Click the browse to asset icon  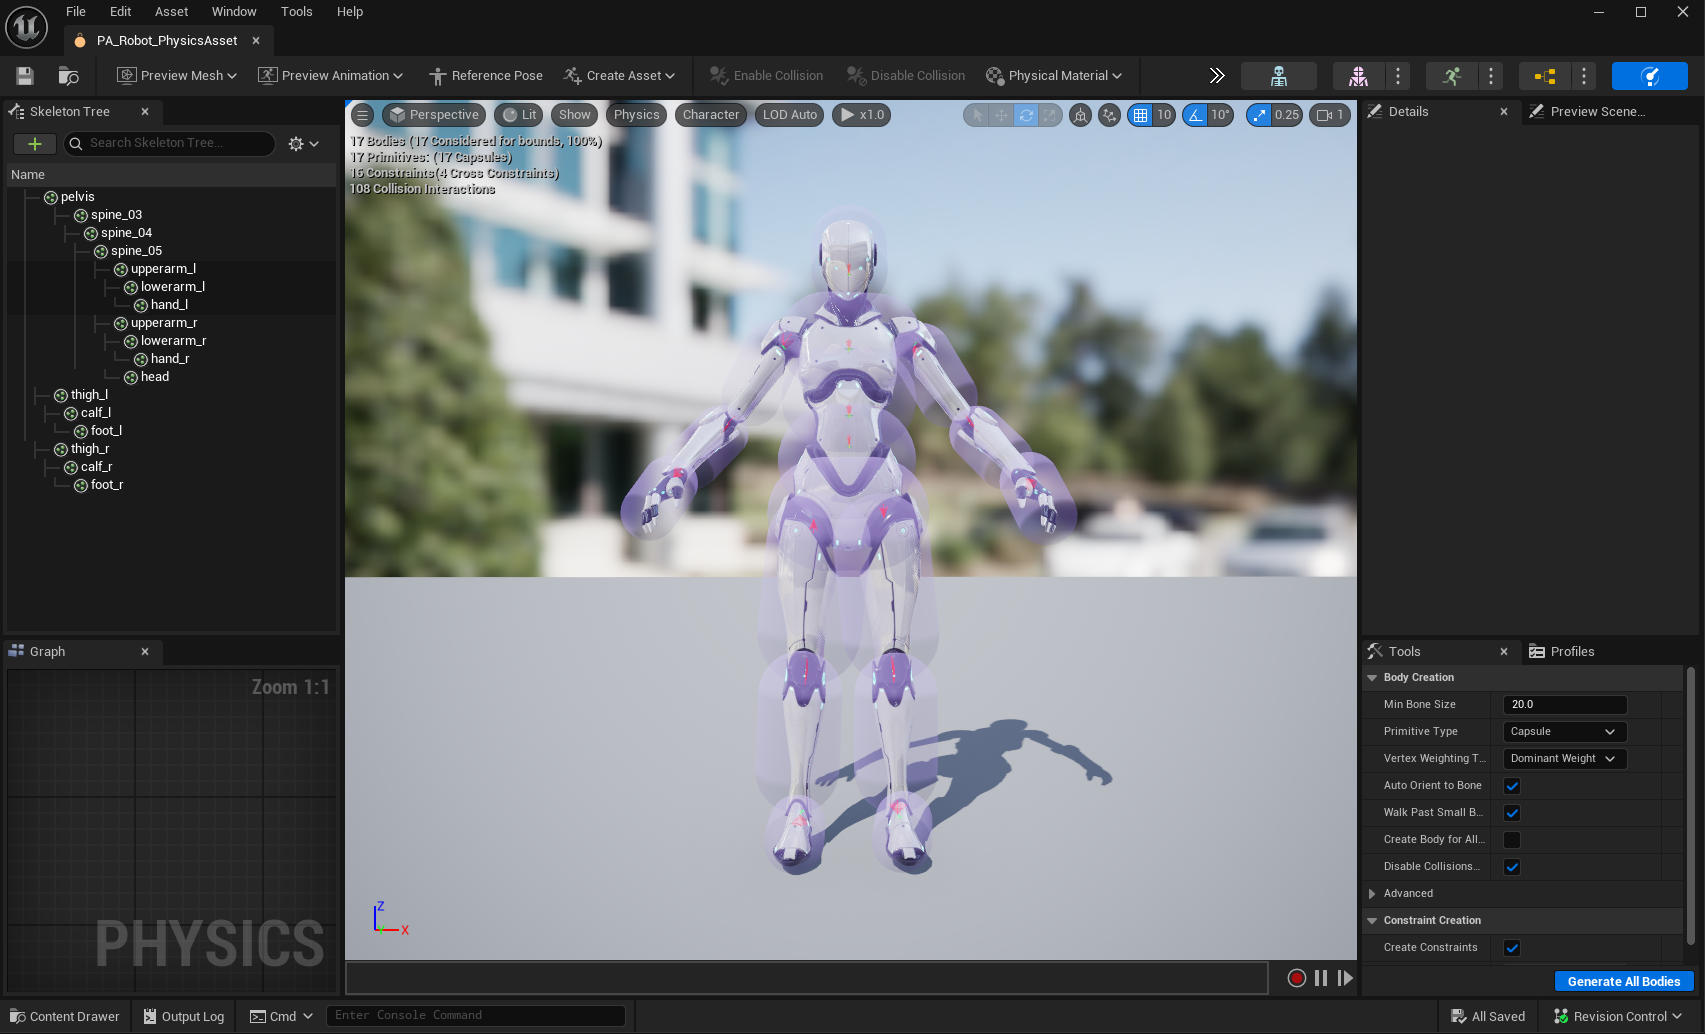tap(68, 76)
